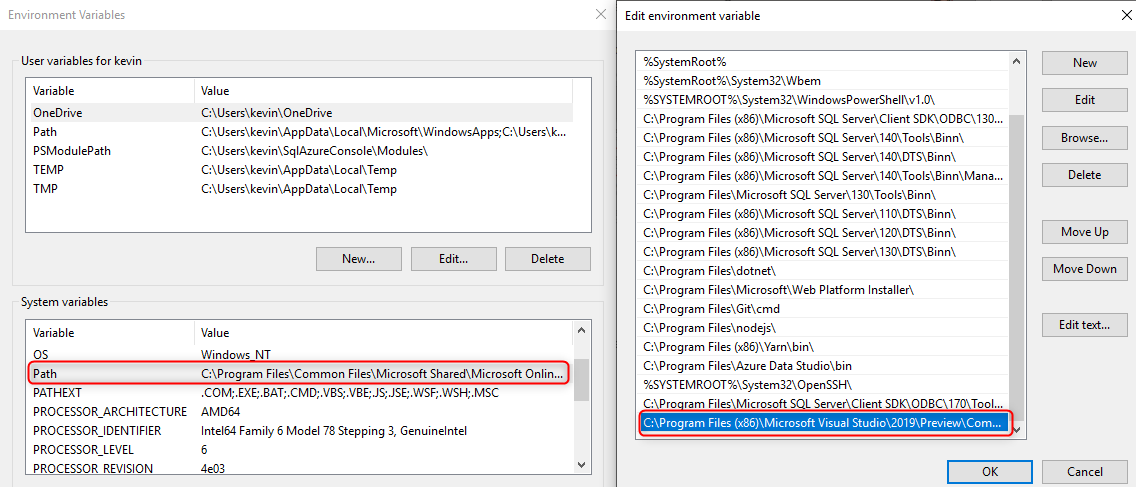This screenshot has height=487, width=1136.
Task: Select the nodejs path entry
Action: pos(822,328)
